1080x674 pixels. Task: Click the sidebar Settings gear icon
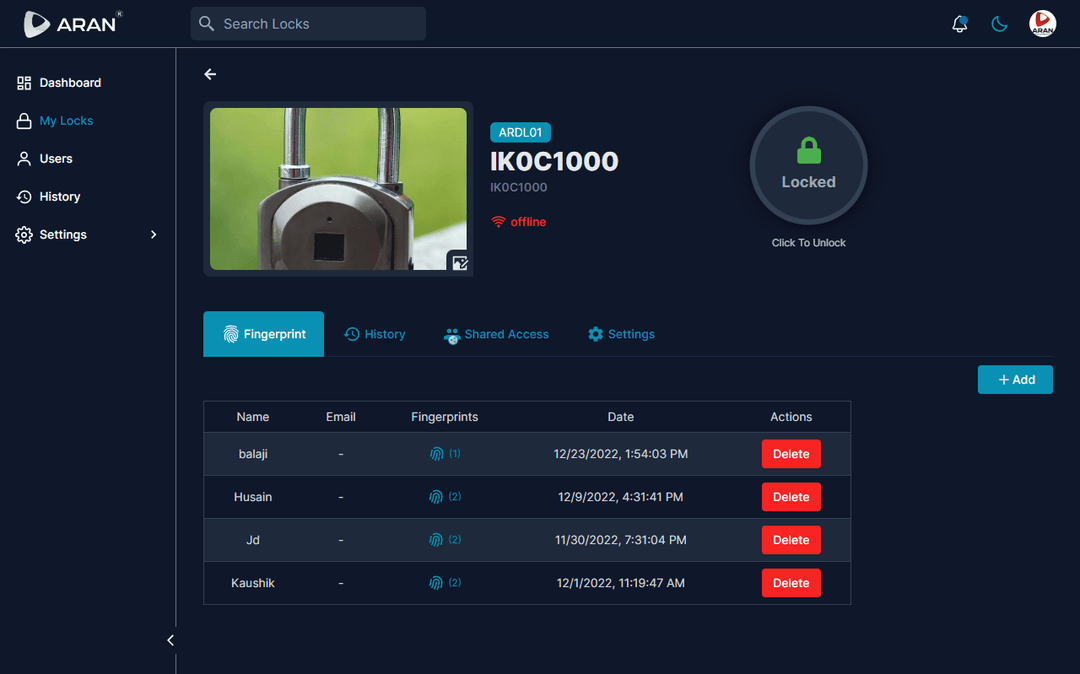click(24, 235)
